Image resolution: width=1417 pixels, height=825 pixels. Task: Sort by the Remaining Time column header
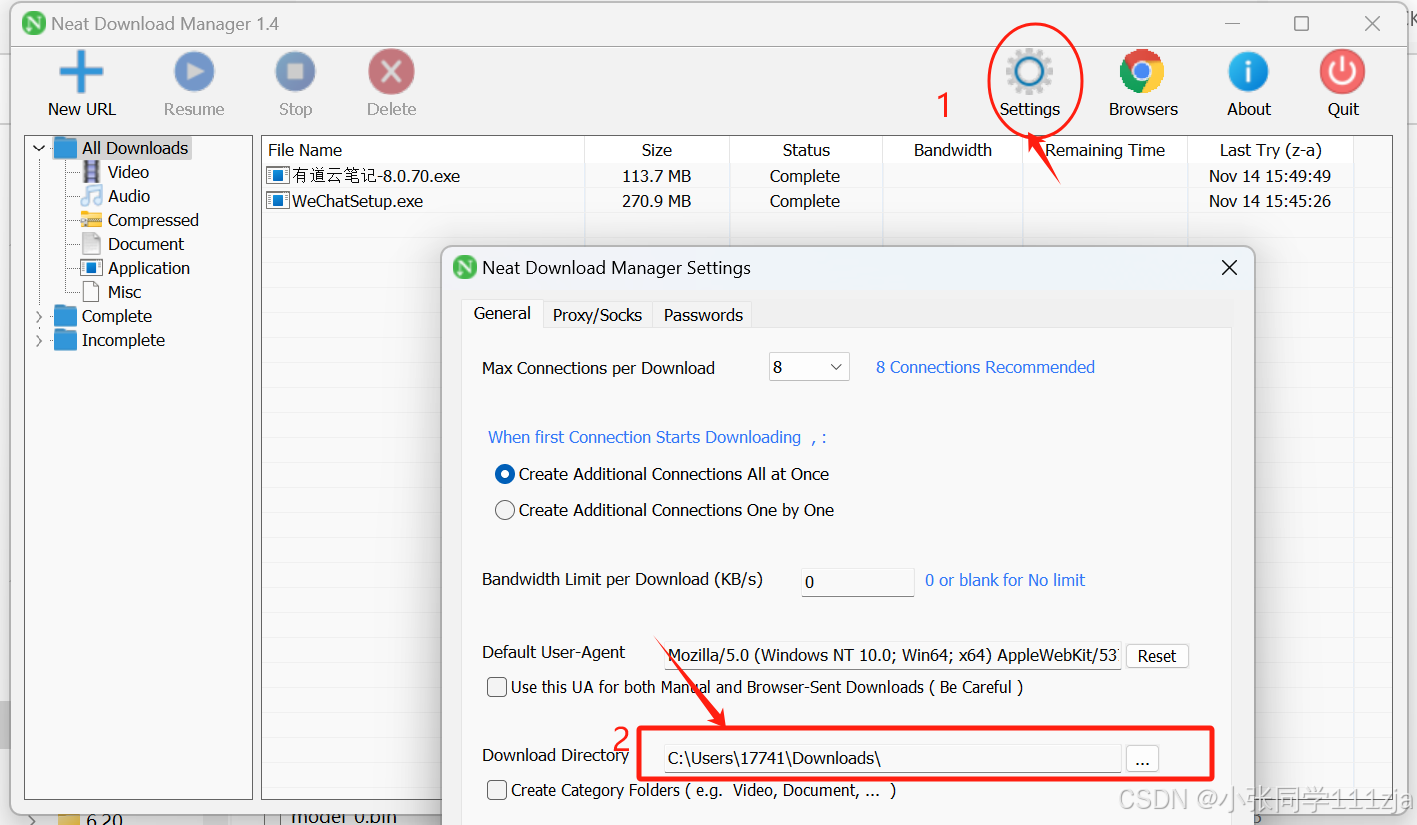[x=1105, y=150]
